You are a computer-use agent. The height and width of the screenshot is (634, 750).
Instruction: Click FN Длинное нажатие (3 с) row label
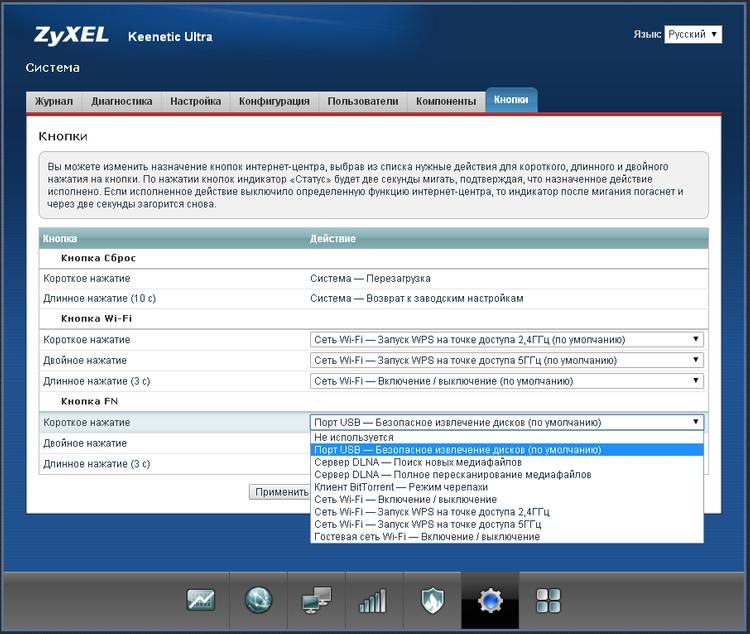tap(97, 464)
